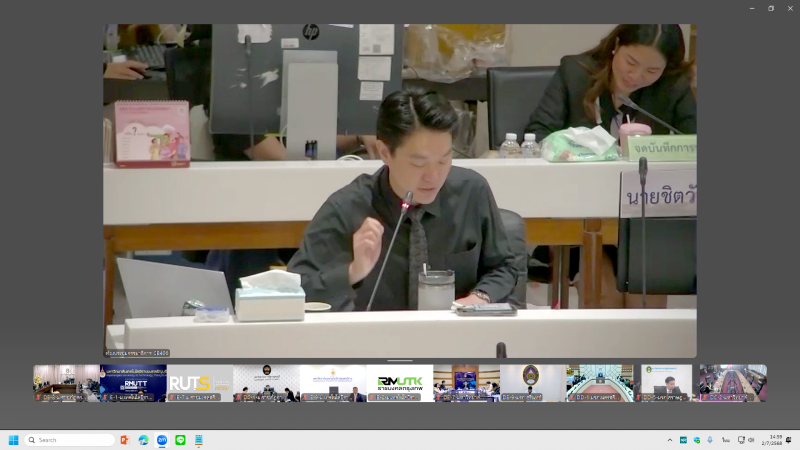Minimize the Zoom meeting window

752,8
